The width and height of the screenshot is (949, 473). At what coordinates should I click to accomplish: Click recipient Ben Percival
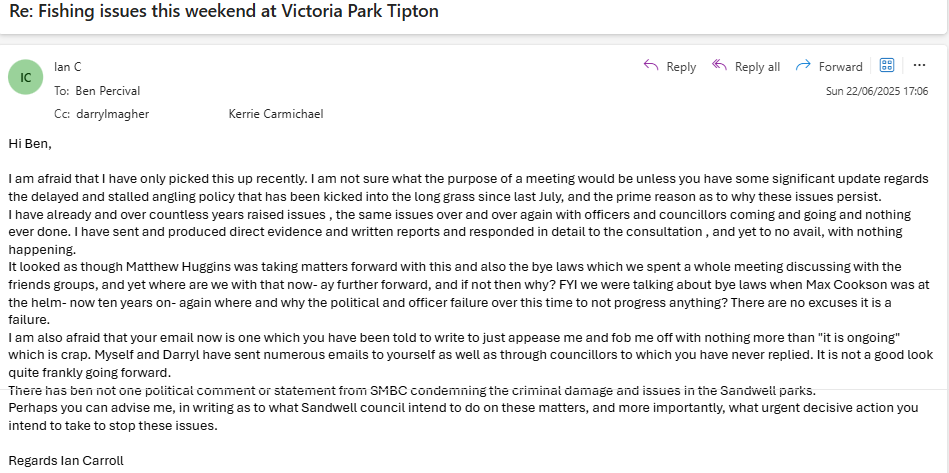click(108, 90)
